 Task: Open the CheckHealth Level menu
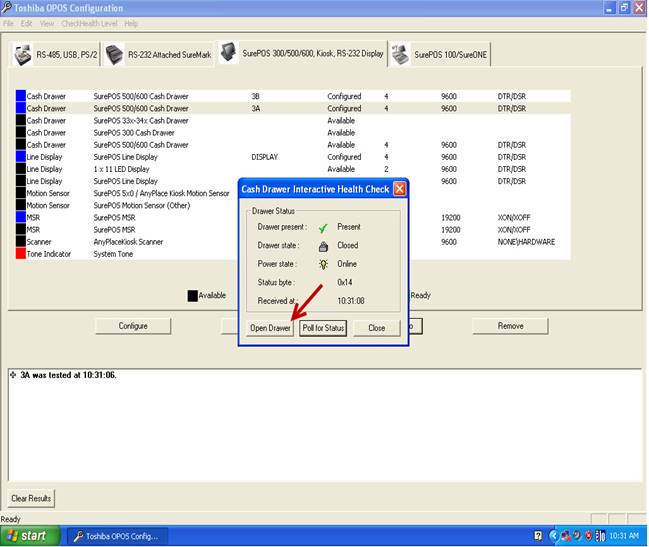90,23
